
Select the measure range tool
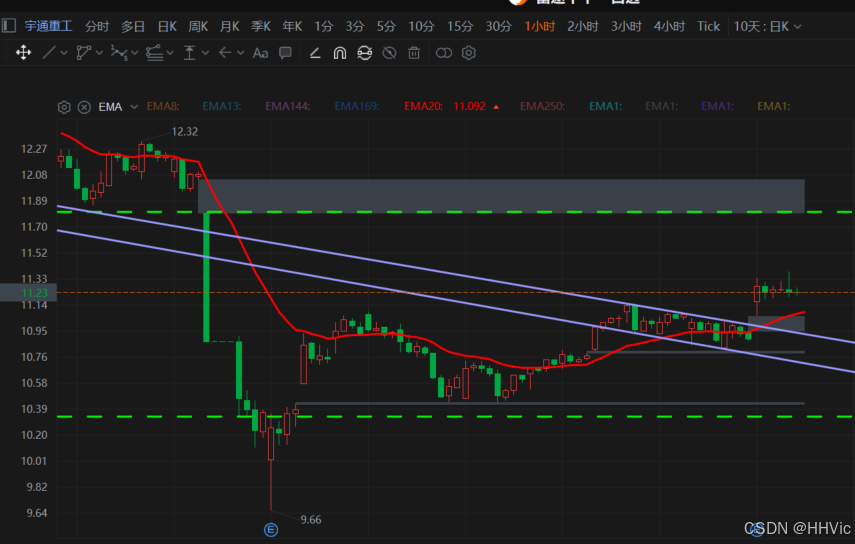tap(189, 53)
